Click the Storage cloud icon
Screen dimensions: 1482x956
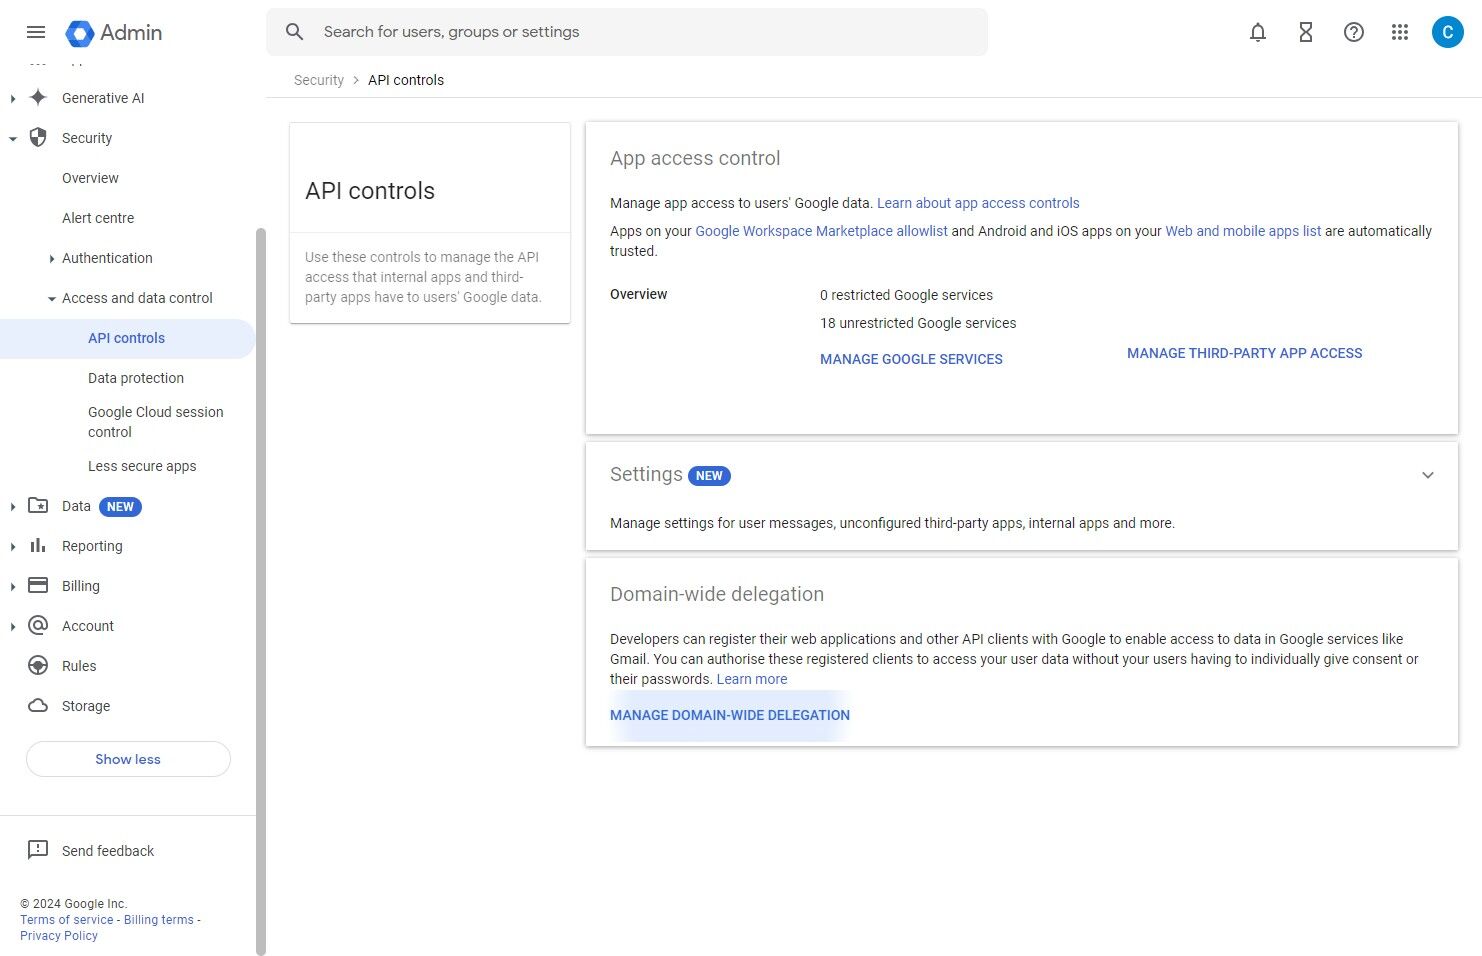click(38, 706)
